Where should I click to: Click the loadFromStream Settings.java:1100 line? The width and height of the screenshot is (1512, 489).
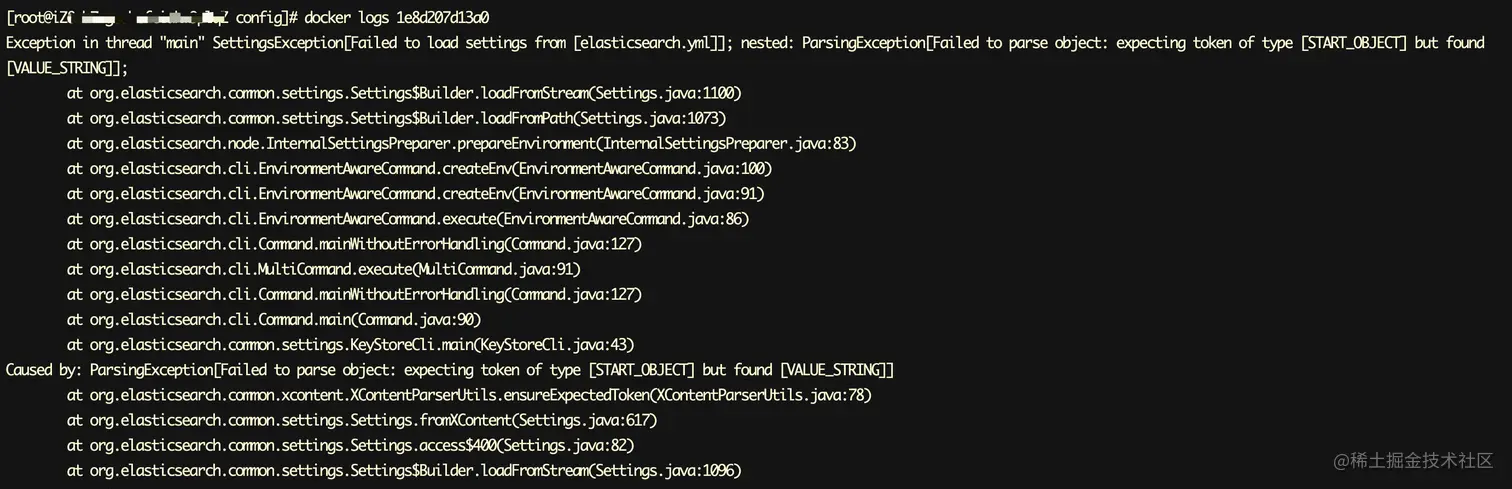point(404,94)
